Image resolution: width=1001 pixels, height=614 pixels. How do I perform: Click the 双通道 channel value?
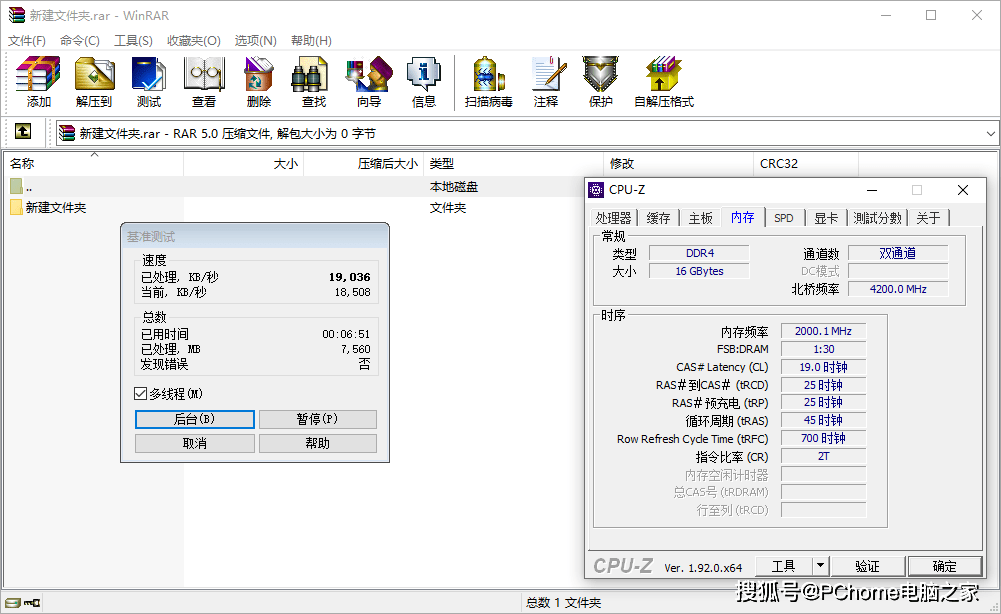898,253
